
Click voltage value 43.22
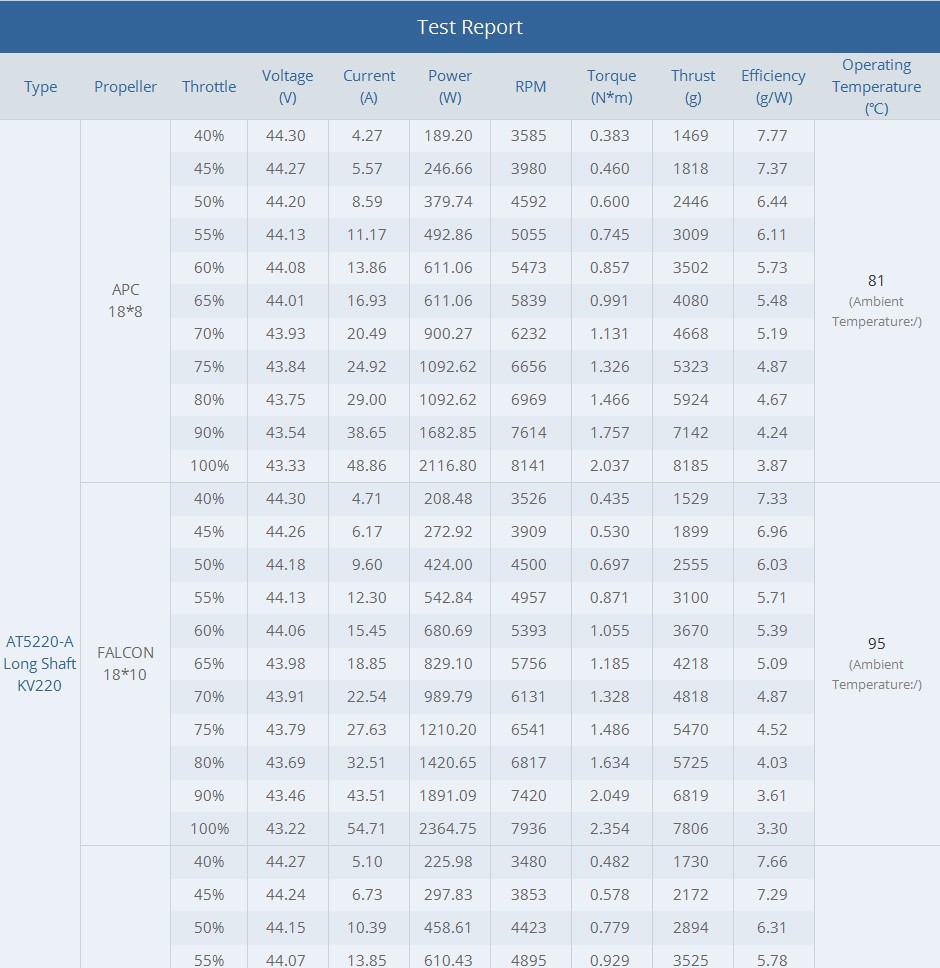tap(286, 828)
